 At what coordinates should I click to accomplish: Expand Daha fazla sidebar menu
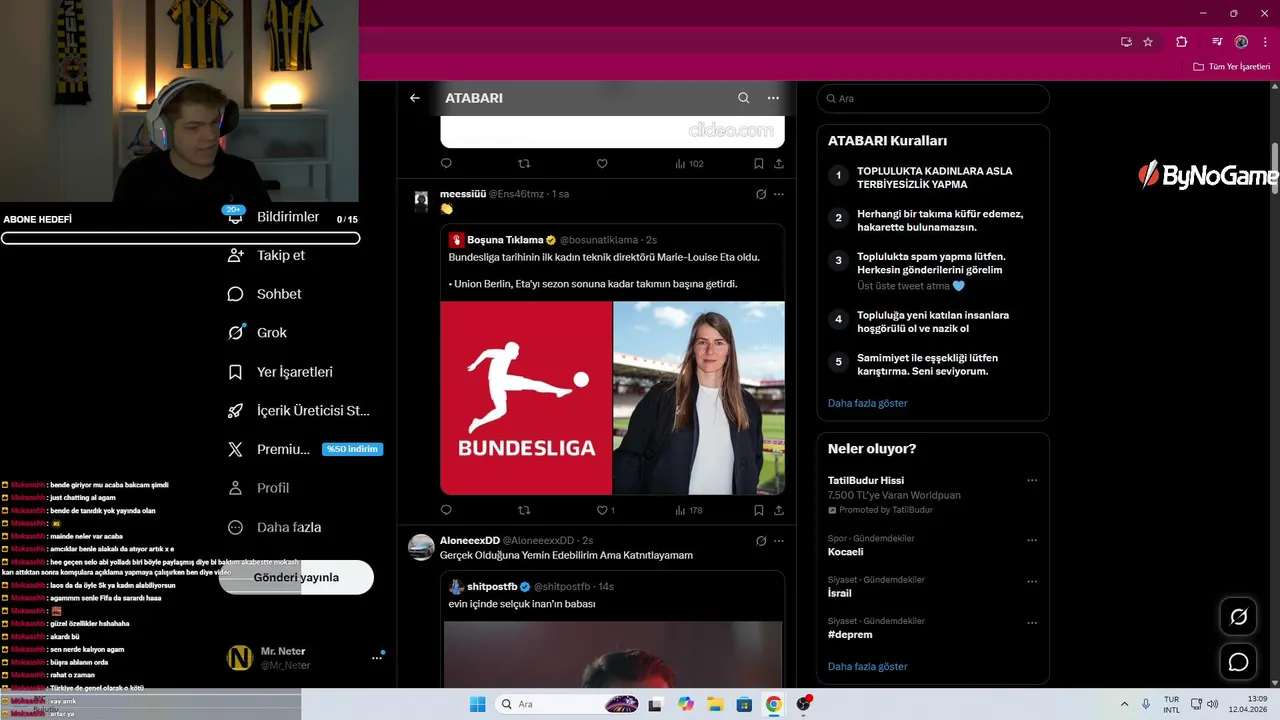click(x=275, y=527)
